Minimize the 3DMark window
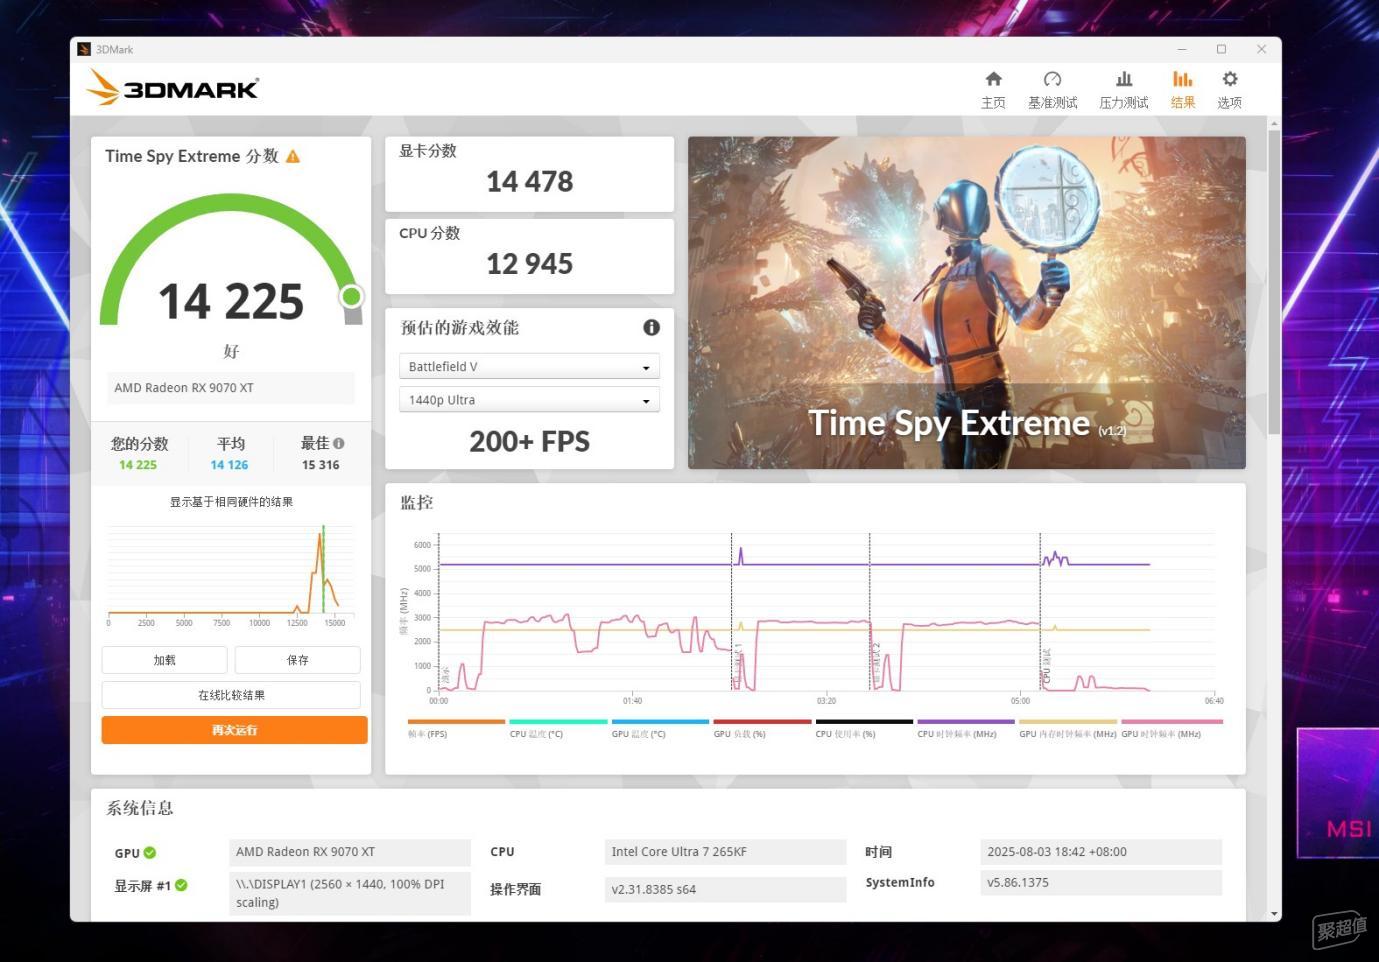1379x962 pixels. click(x=1182, y=49)
